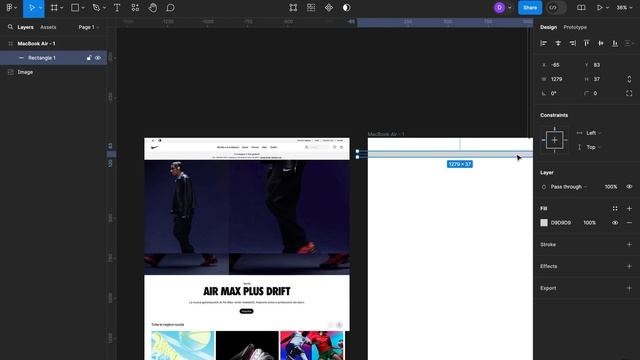Click the purple D user avatar
This screenshot has width=640, height=360.
click(x=499, y=8)
